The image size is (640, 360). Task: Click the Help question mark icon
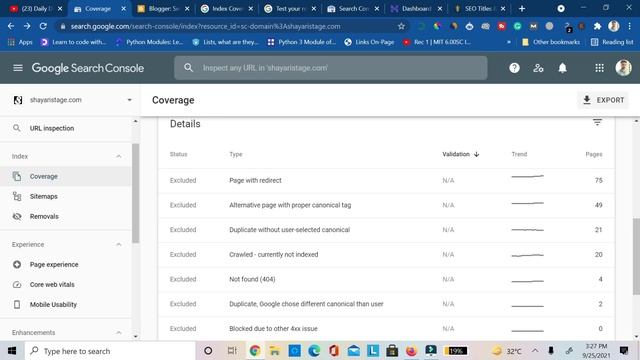pyautogui.click(x=514, y=68)
